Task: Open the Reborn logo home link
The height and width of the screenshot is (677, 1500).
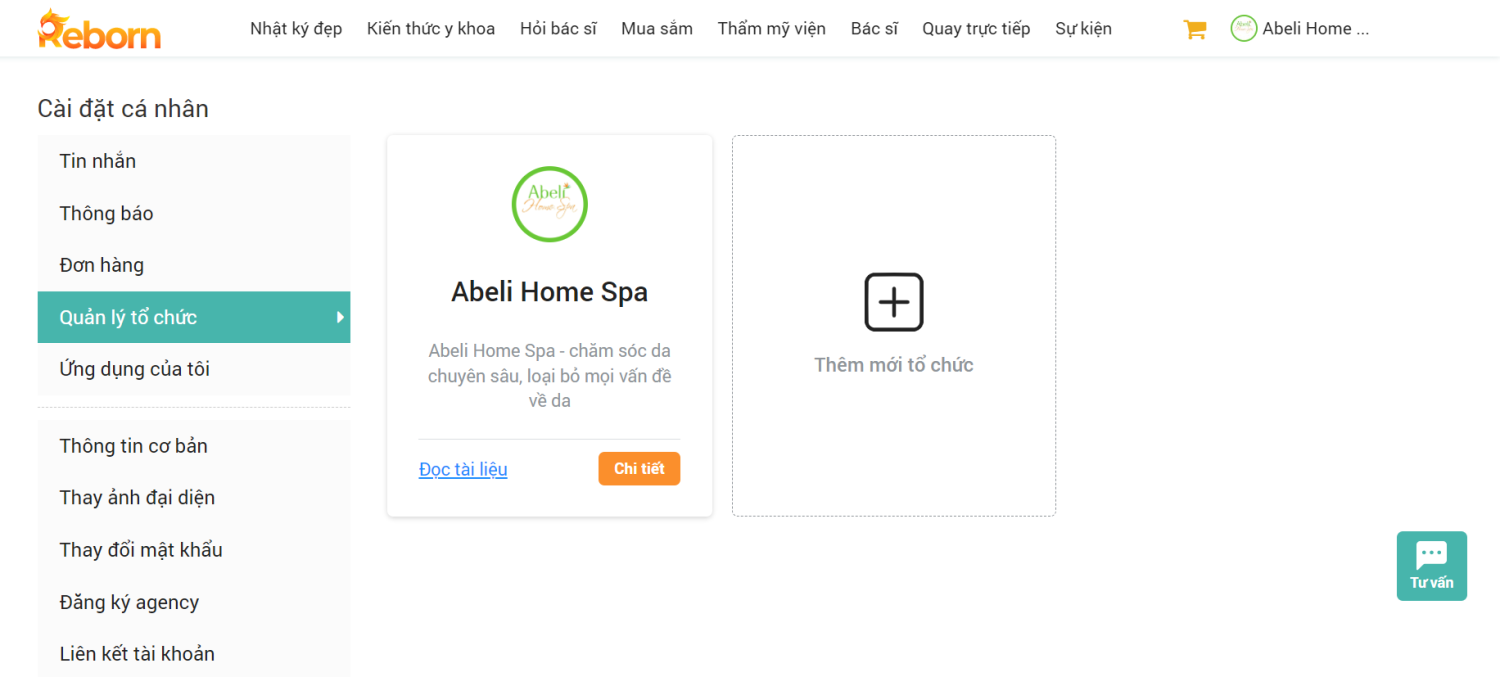Action: pos(99,30)
